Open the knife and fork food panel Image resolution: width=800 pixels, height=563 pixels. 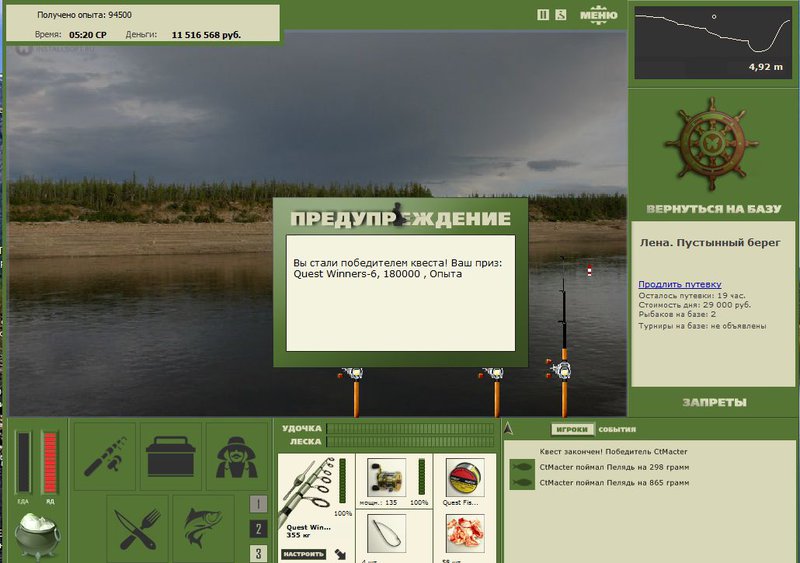click(x=137, y=528)
